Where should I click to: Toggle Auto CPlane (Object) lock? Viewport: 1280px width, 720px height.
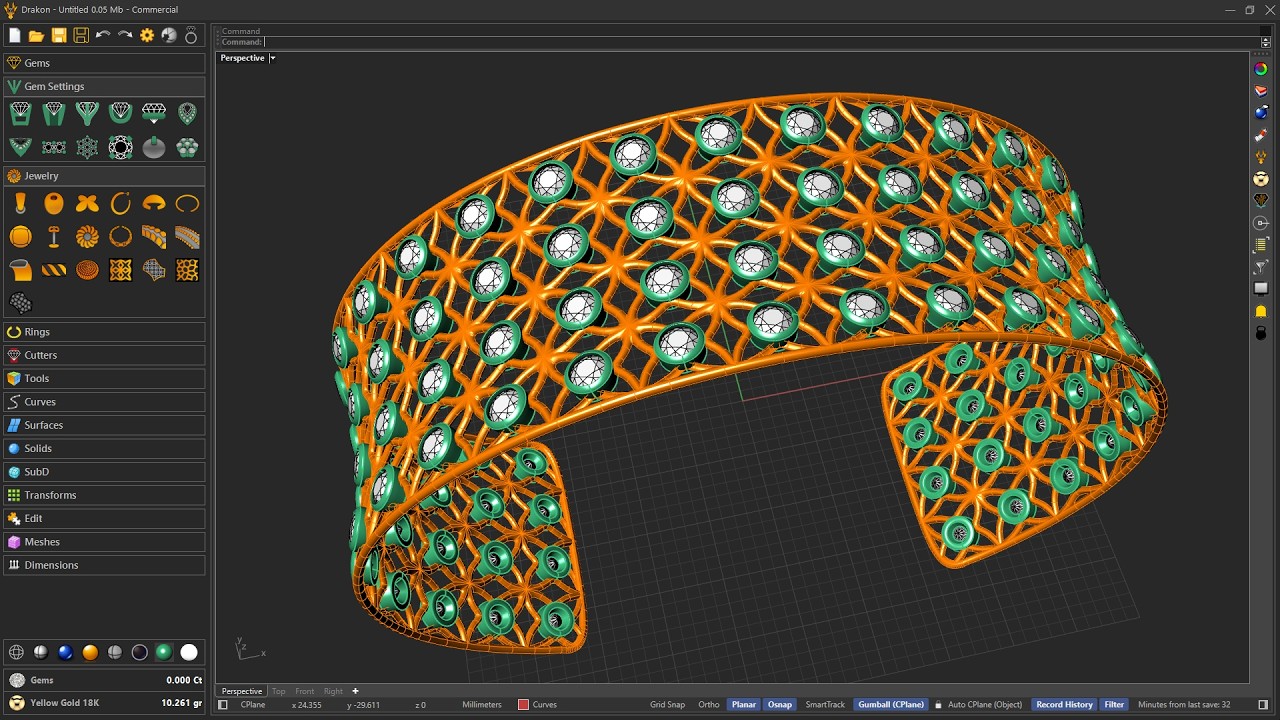click(938, 705)
